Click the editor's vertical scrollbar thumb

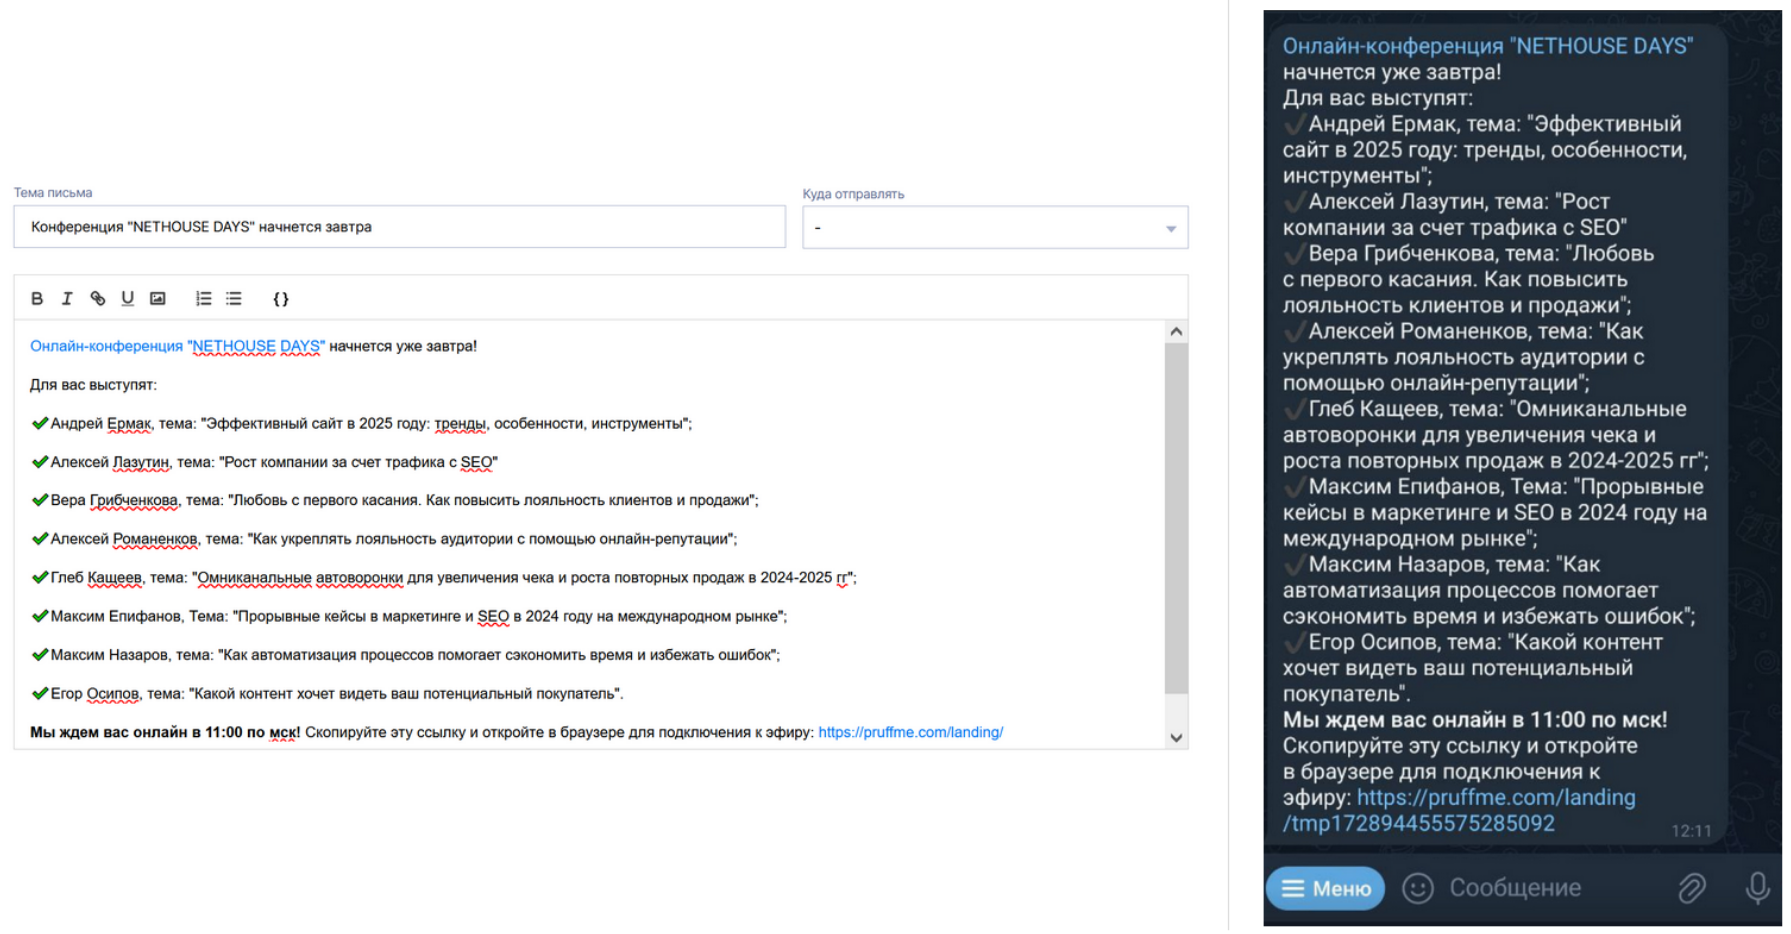[x=1176, y=518]
